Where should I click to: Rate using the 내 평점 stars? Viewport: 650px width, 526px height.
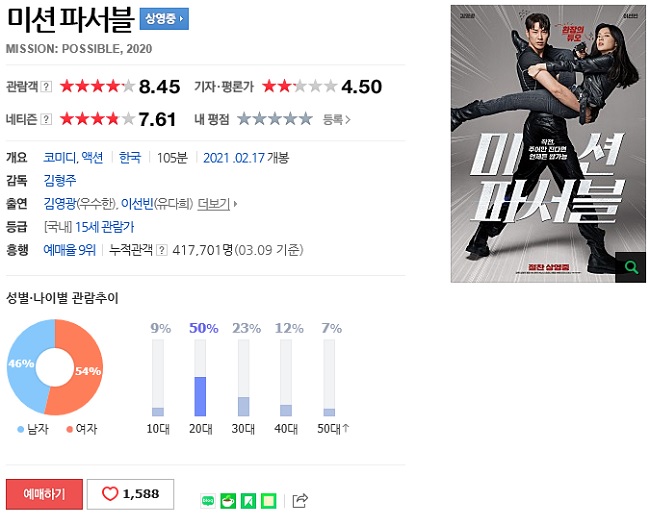[275, 119]
